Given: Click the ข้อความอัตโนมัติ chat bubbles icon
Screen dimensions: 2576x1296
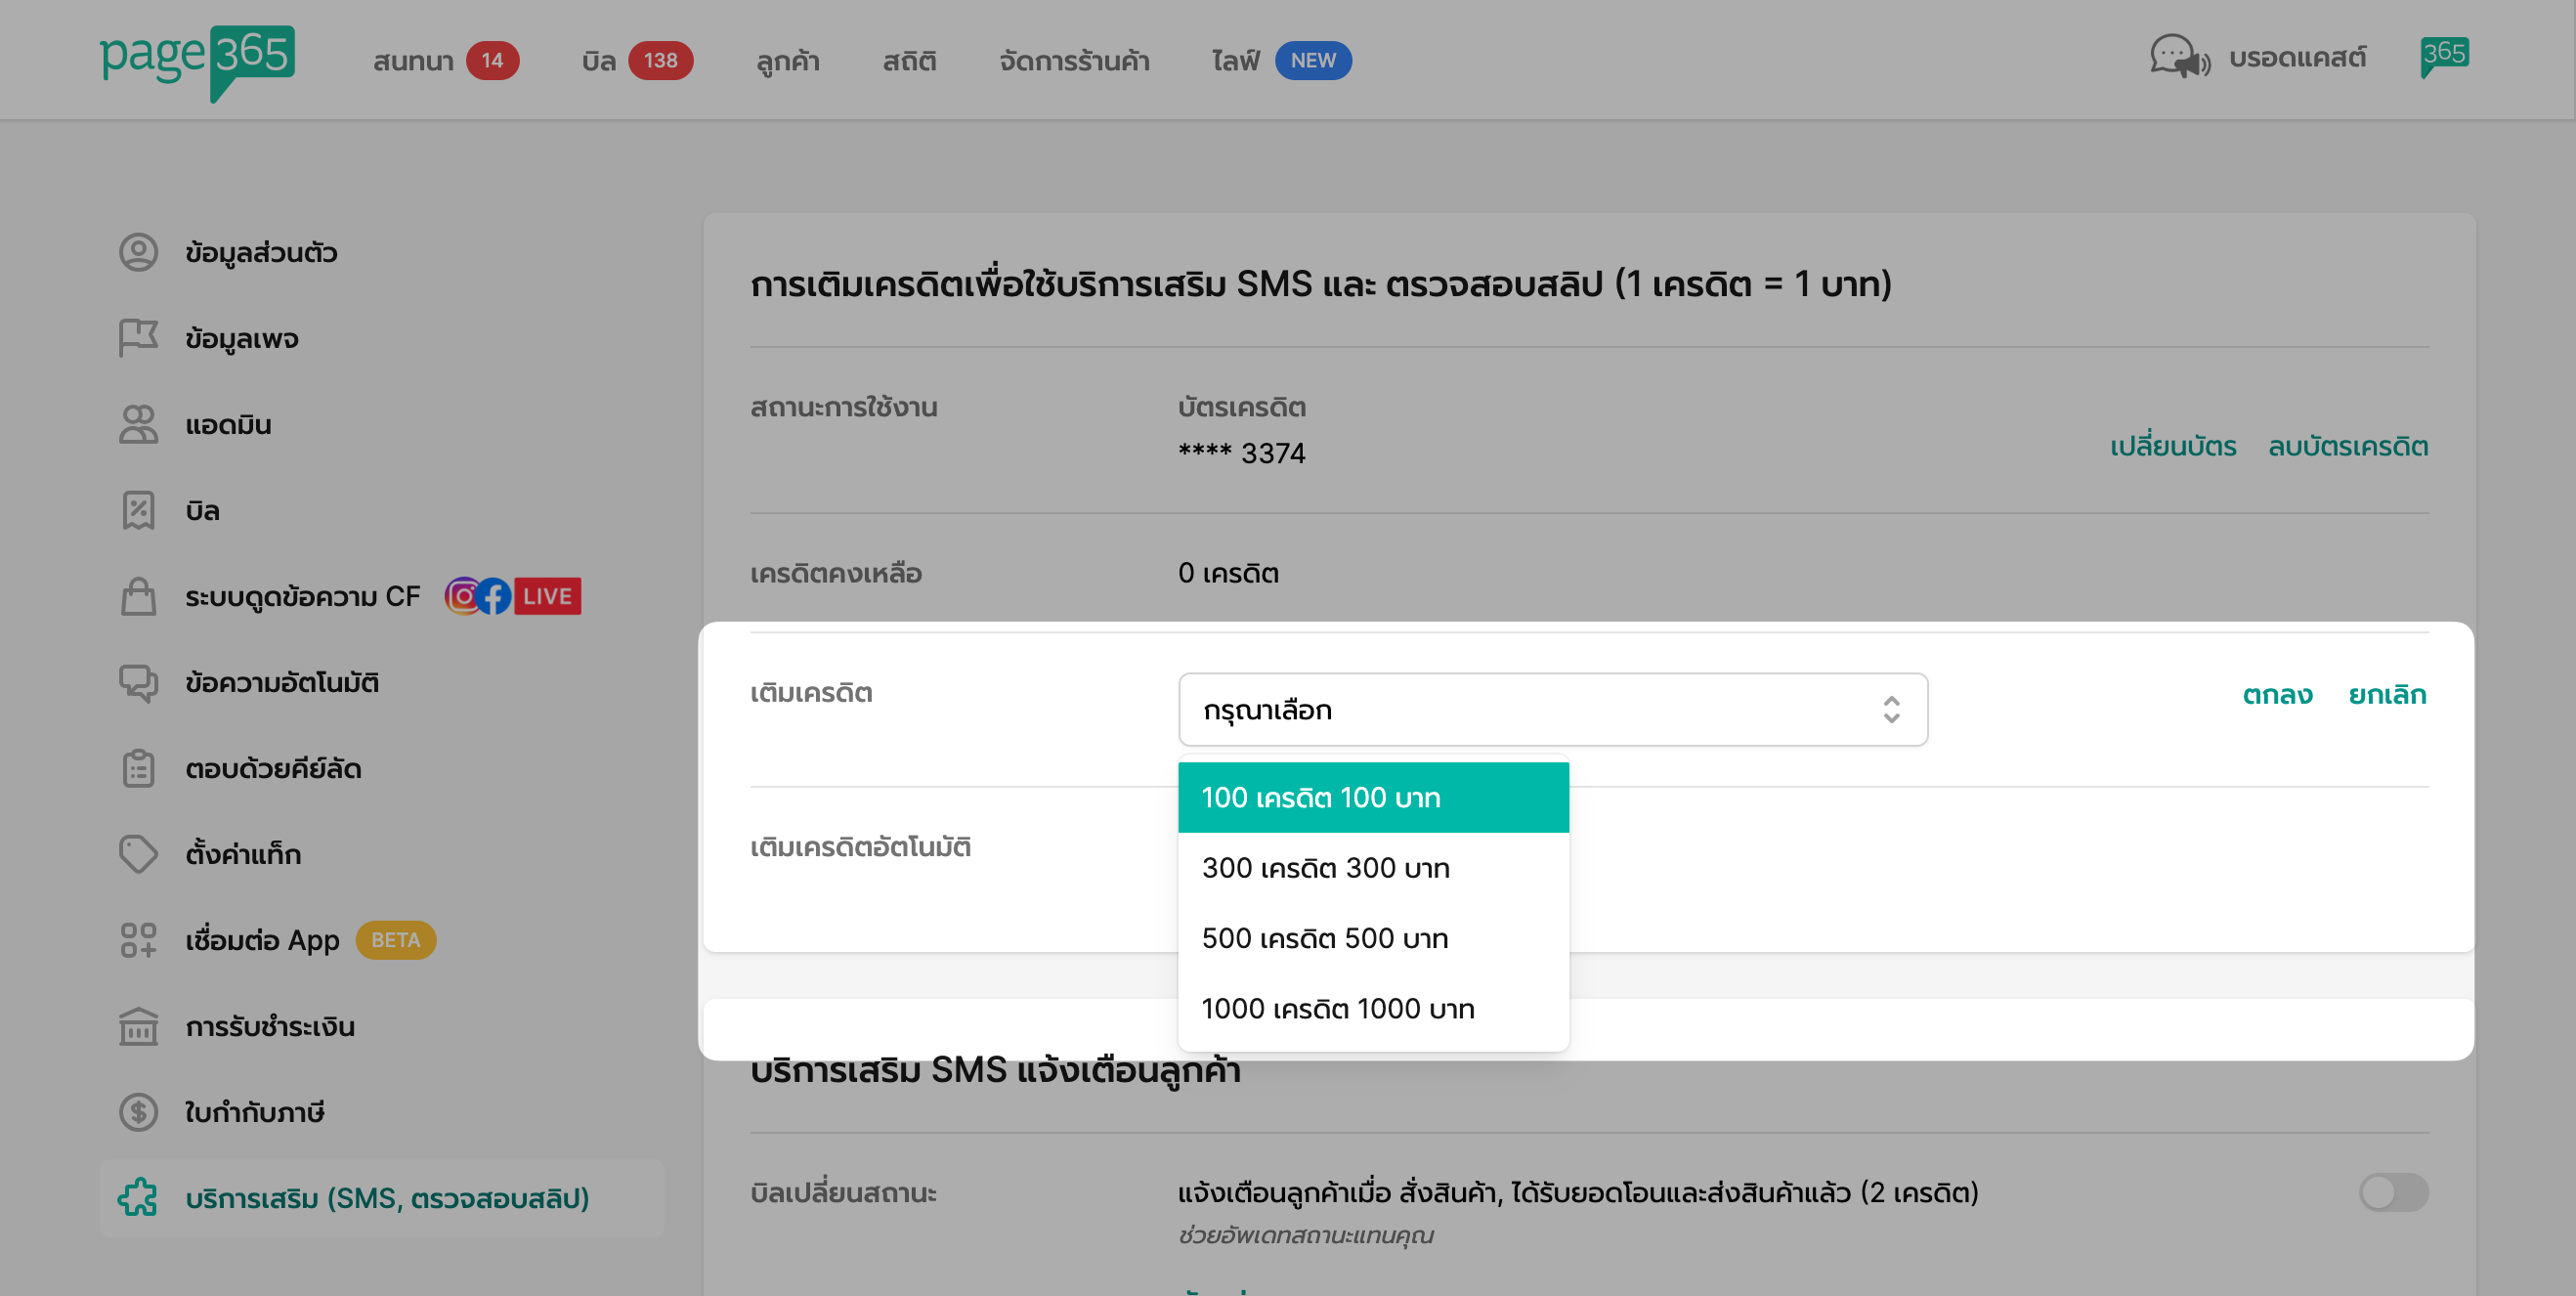Looking at the screenshot, I should pyautogui.click(x=138, y=682).
